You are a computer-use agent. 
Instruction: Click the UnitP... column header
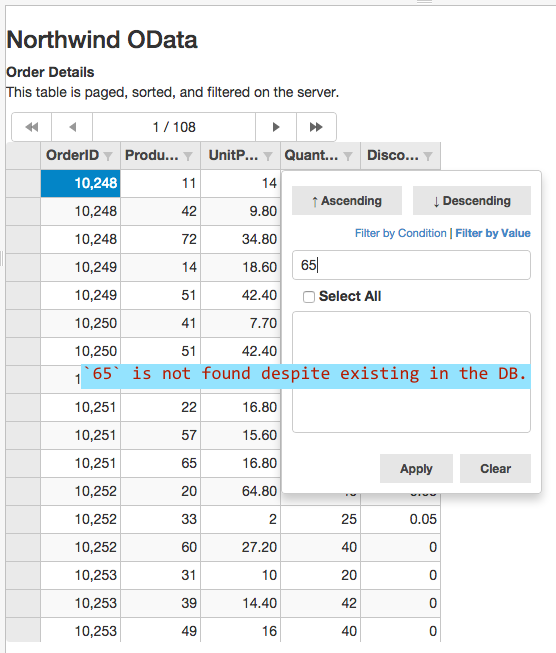point(240,155)
